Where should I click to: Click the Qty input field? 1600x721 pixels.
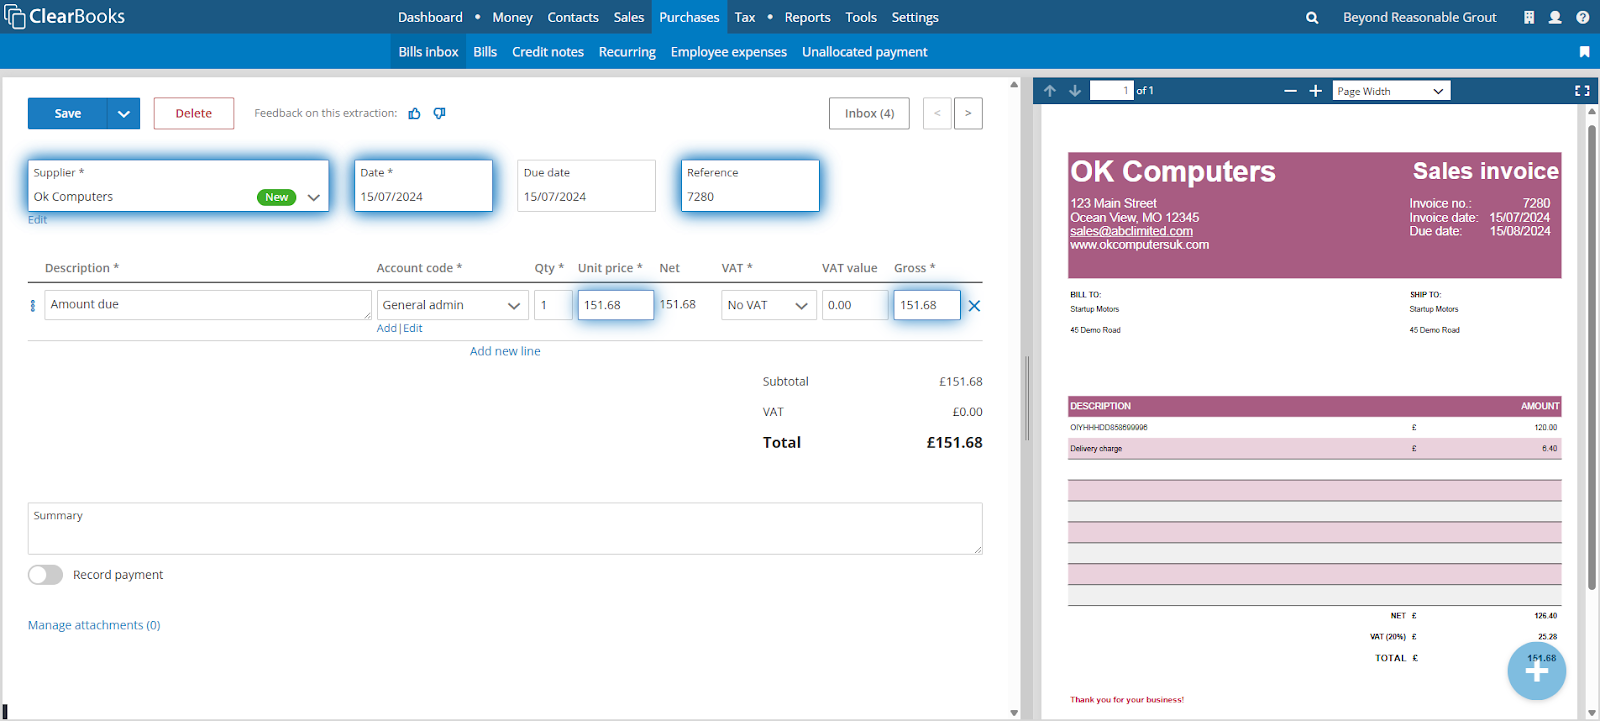point(553,305)
